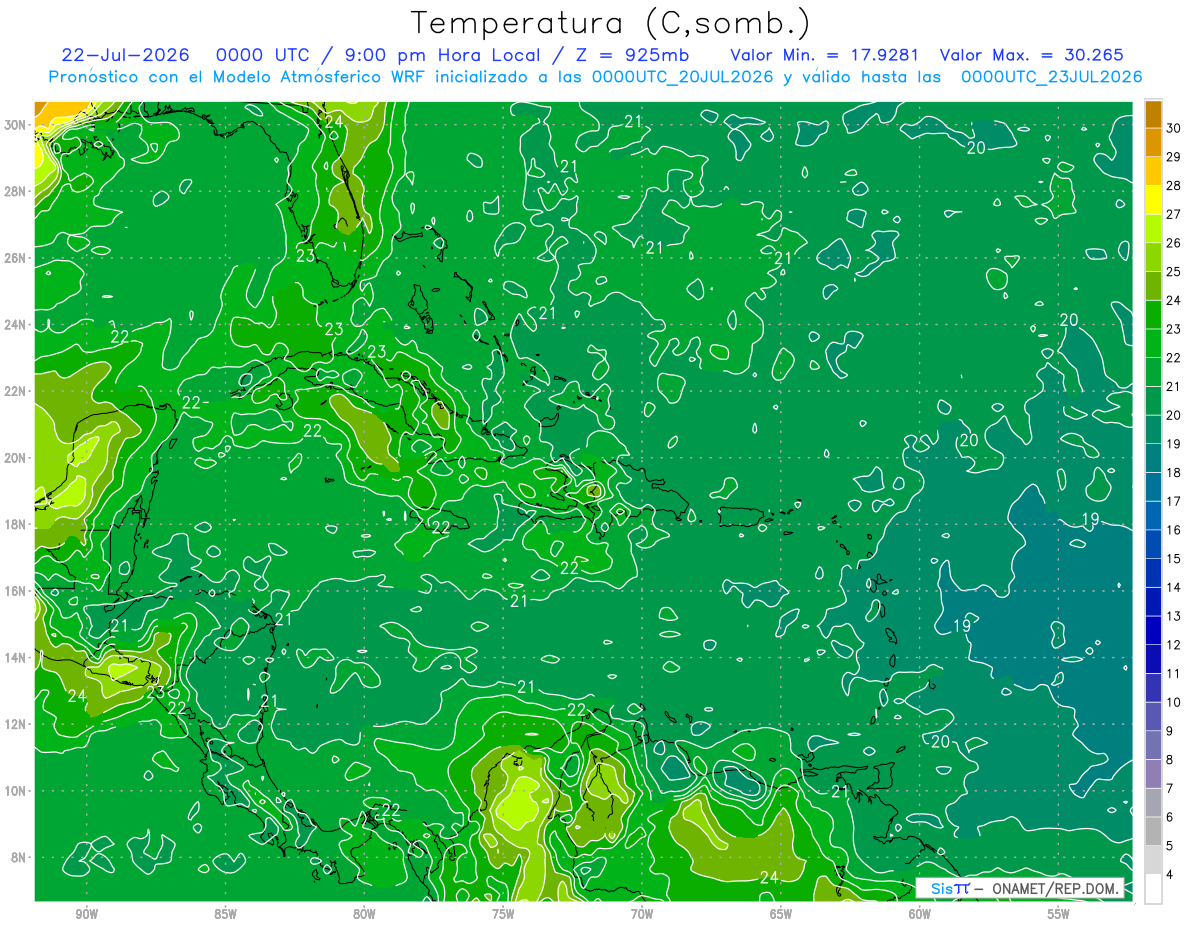
Task: Click the longitude axis label 65W
Action: [x=781, y=914]
